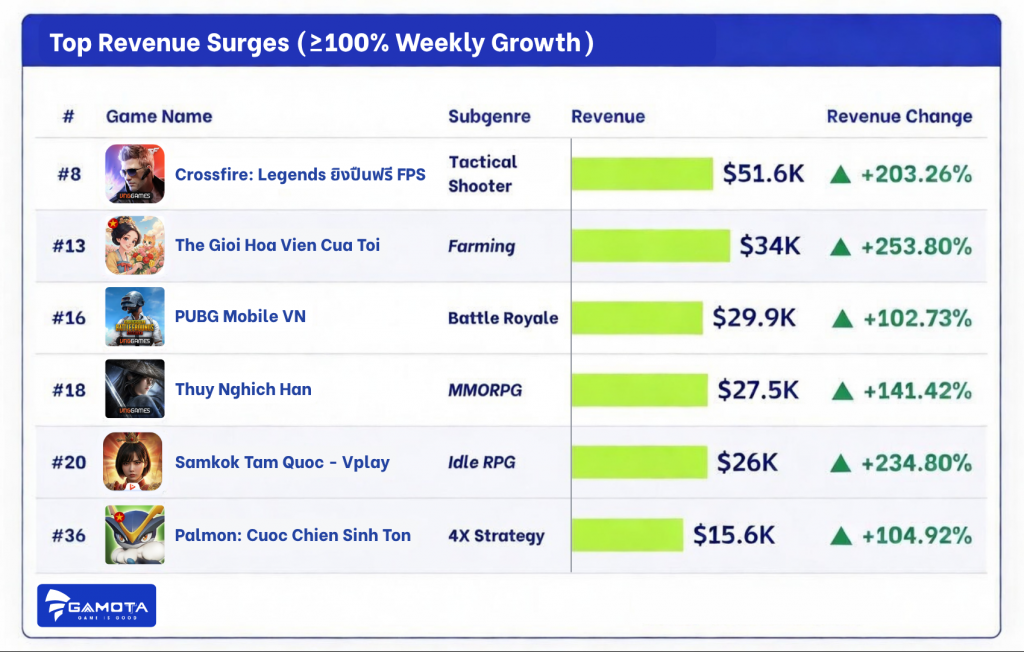Click green up arrow beside +203.26%
Viewport: 1024px width, 652px height.
point(841,175)
